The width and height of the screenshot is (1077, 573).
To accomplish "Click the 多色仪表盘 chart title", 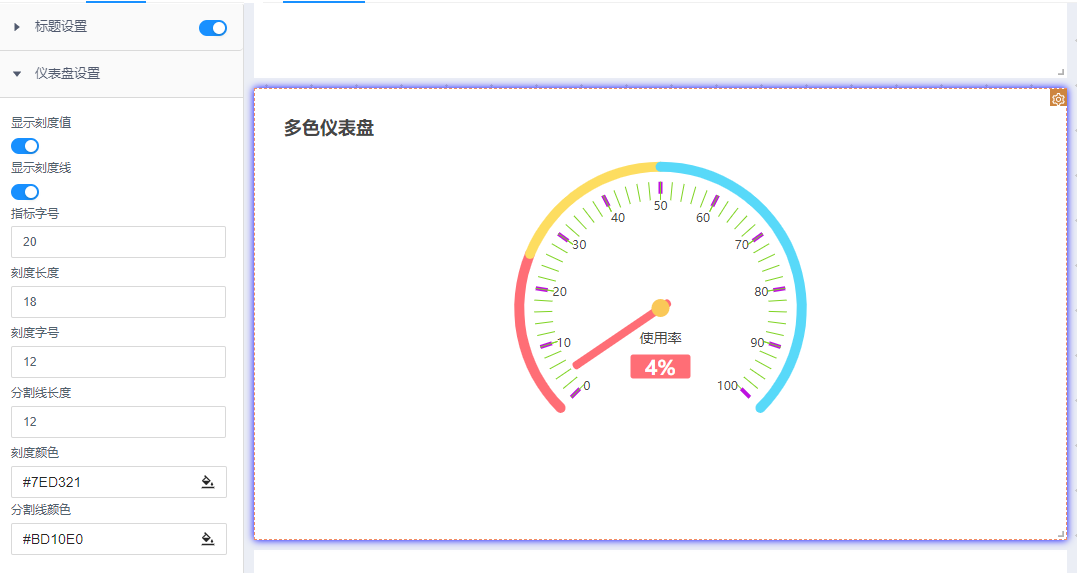I will [x=329, y=128].
